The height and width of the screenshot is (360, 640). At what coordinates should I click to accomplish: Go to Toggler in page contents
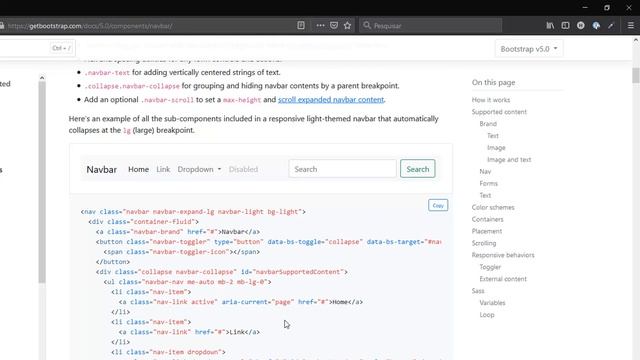click(490, 267)
